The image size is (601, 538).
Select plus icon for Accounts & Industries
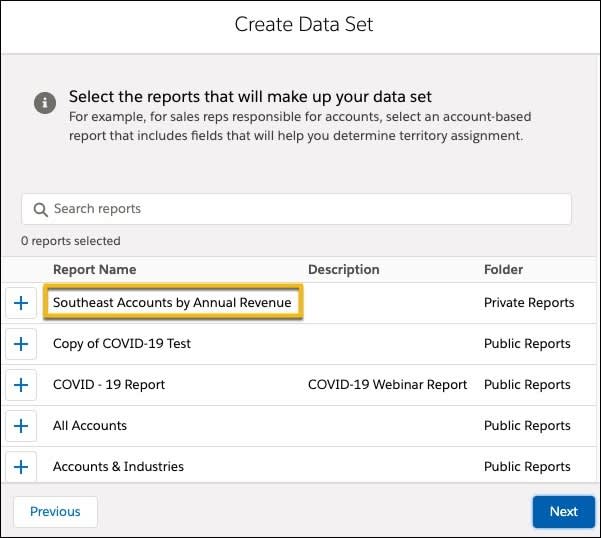tap(21, 466)
